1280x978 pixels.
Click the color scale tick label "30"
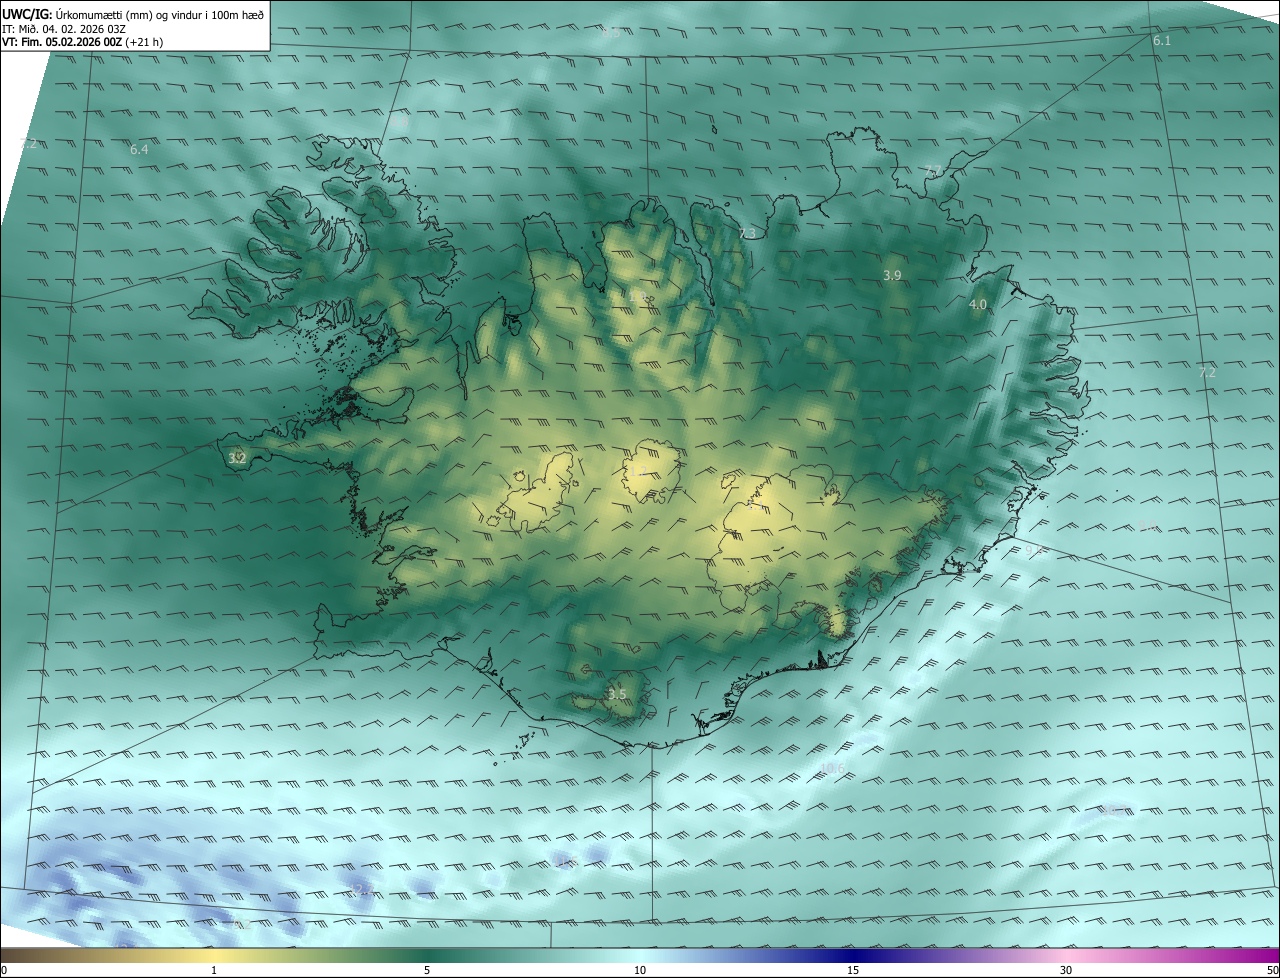tap(1066, 970)
